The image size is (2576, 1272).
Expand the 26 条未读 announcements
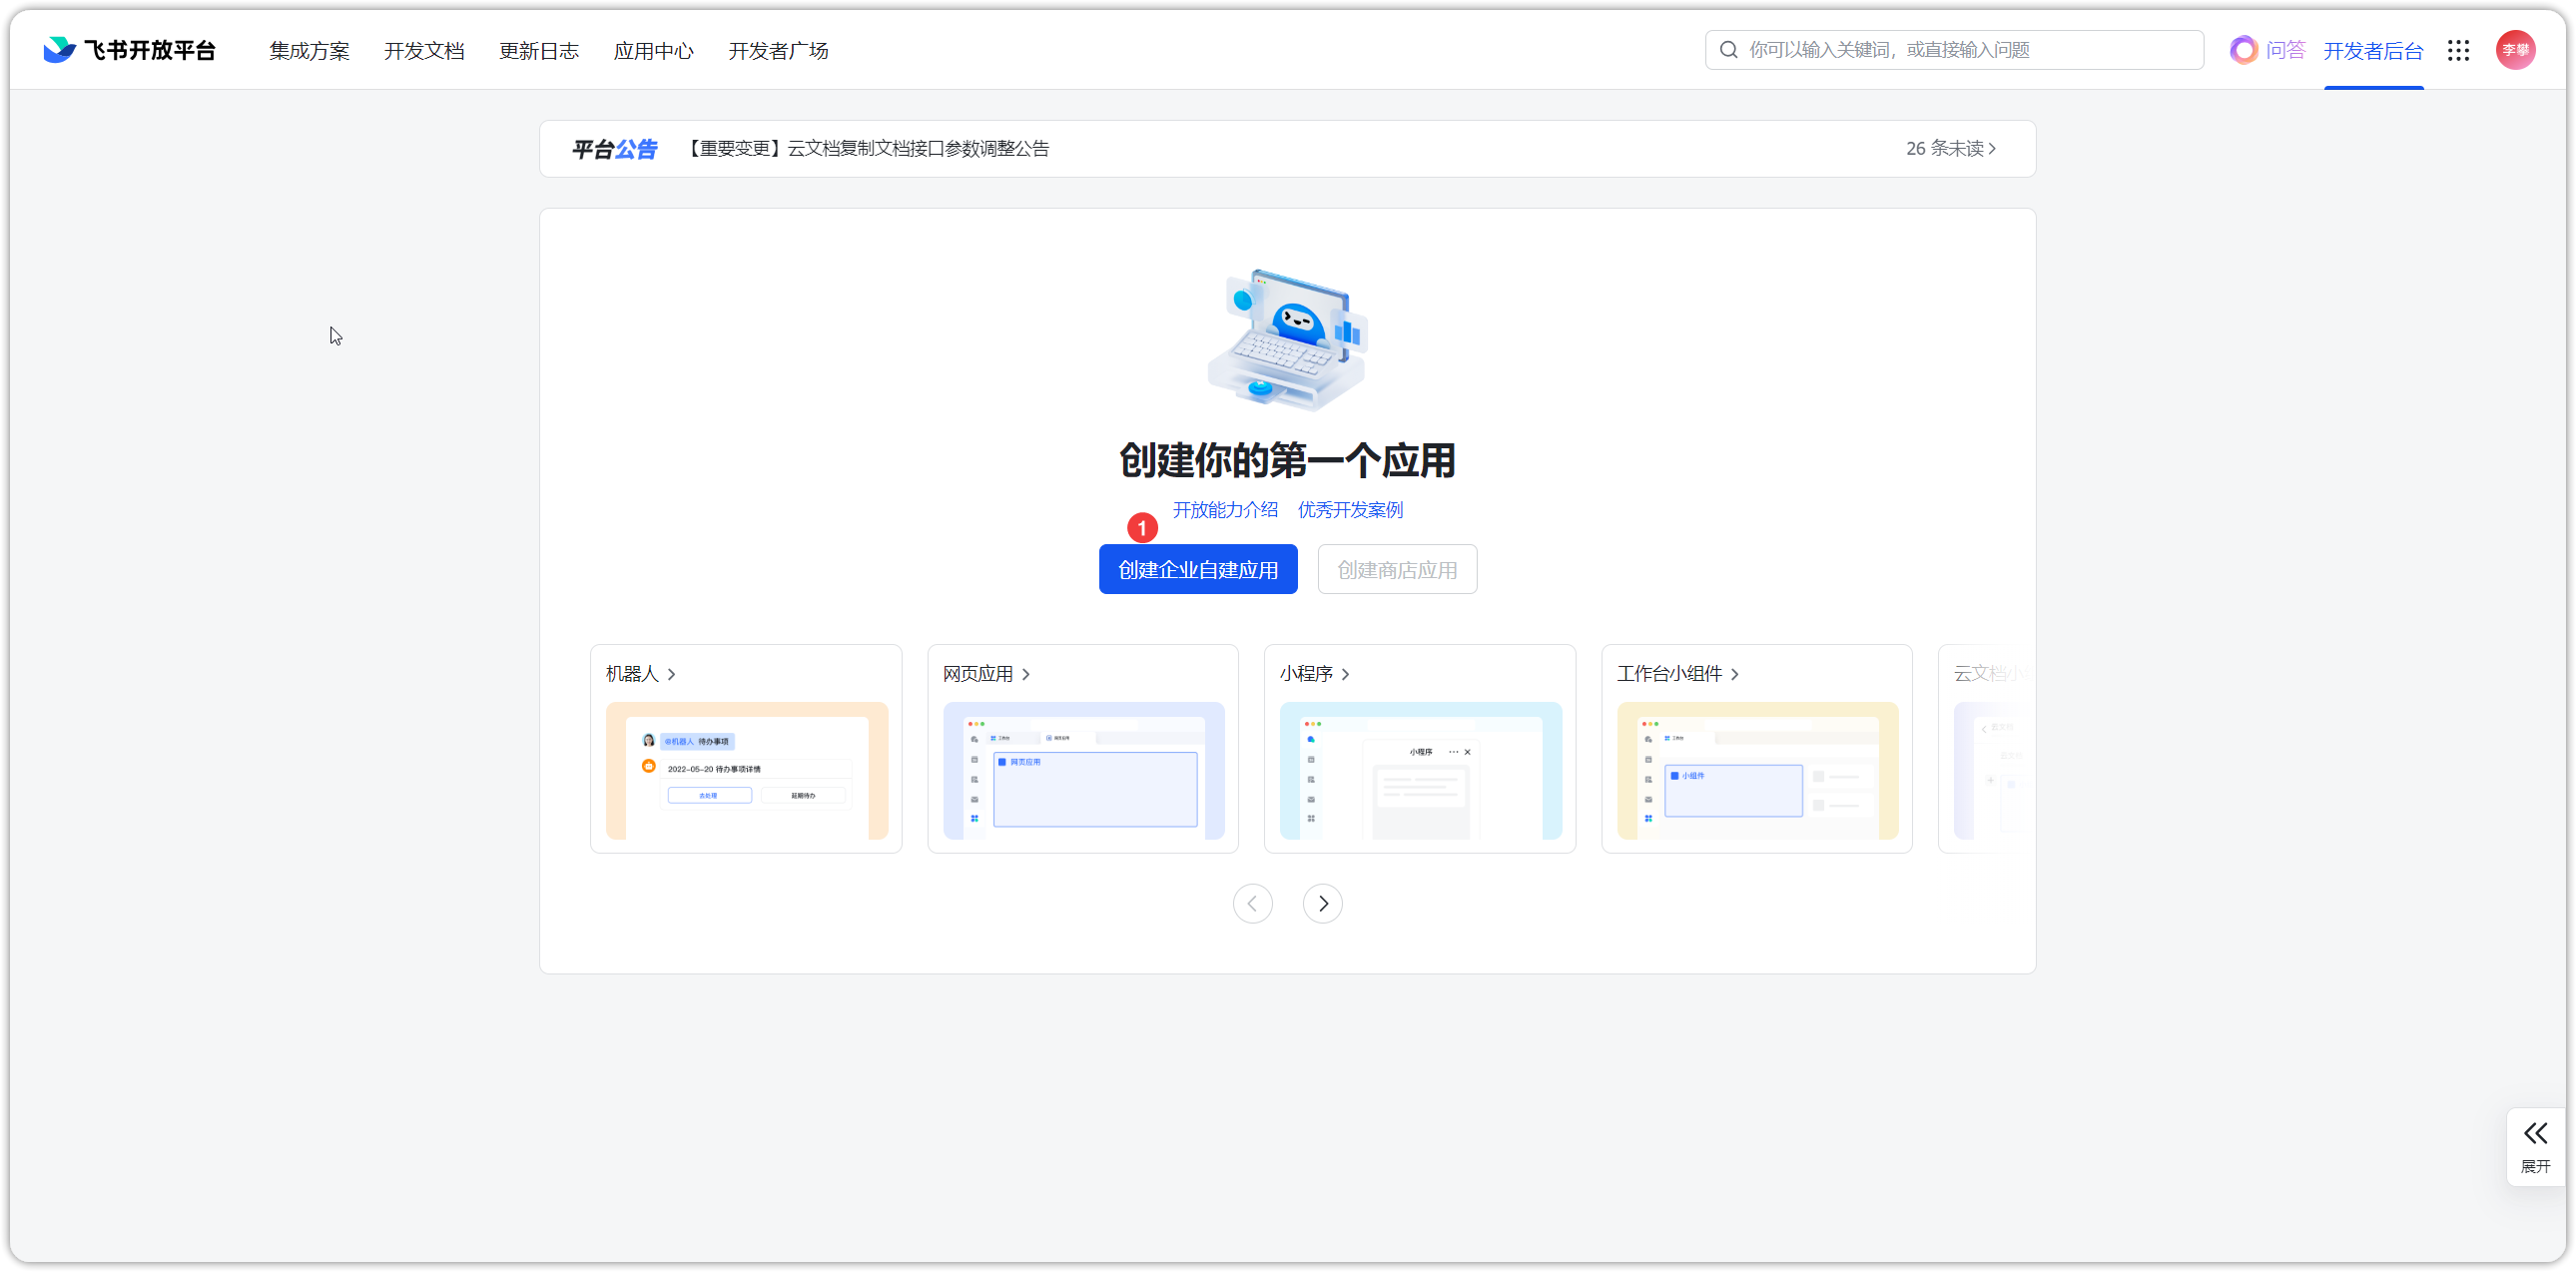tap(1951, 148)
